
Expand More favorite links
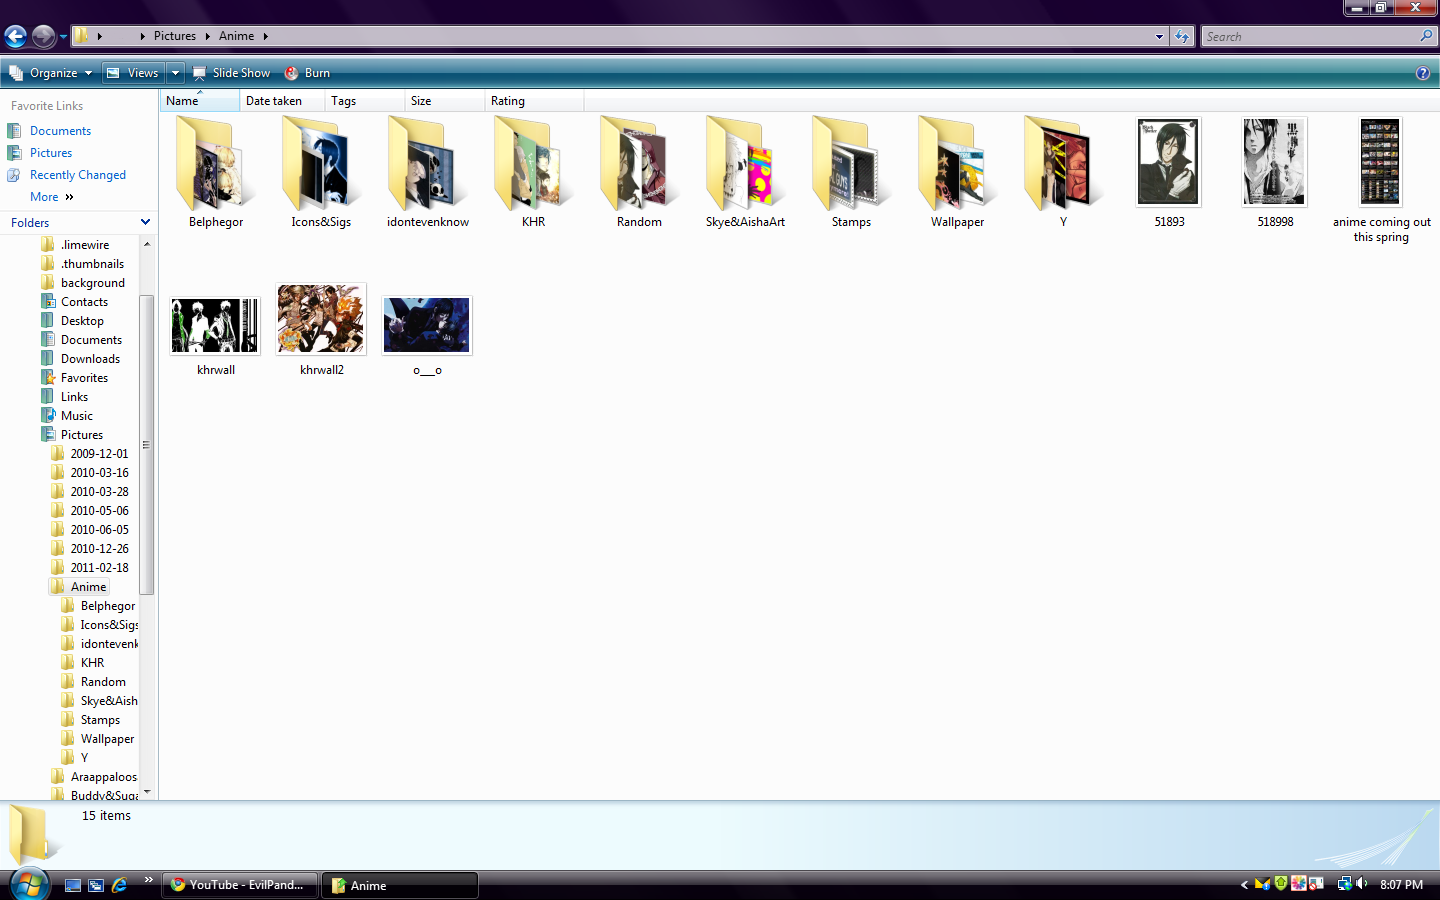click(52, 197)
